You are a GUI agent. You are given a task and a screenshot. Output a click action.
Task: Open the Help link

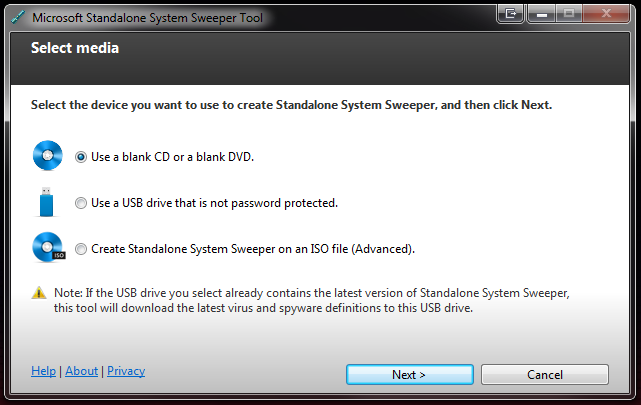click(43, 371)
